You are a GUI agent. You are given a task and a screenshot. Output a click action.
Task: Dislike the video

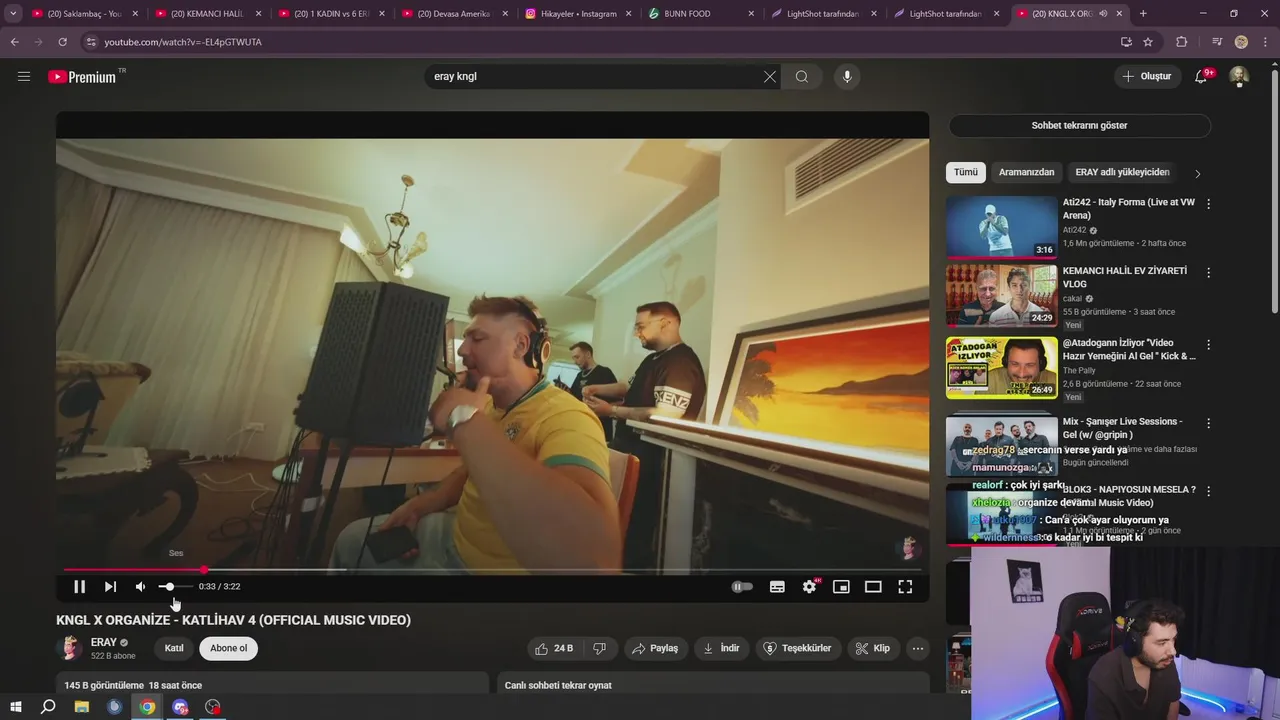click(x=600, y=648)
